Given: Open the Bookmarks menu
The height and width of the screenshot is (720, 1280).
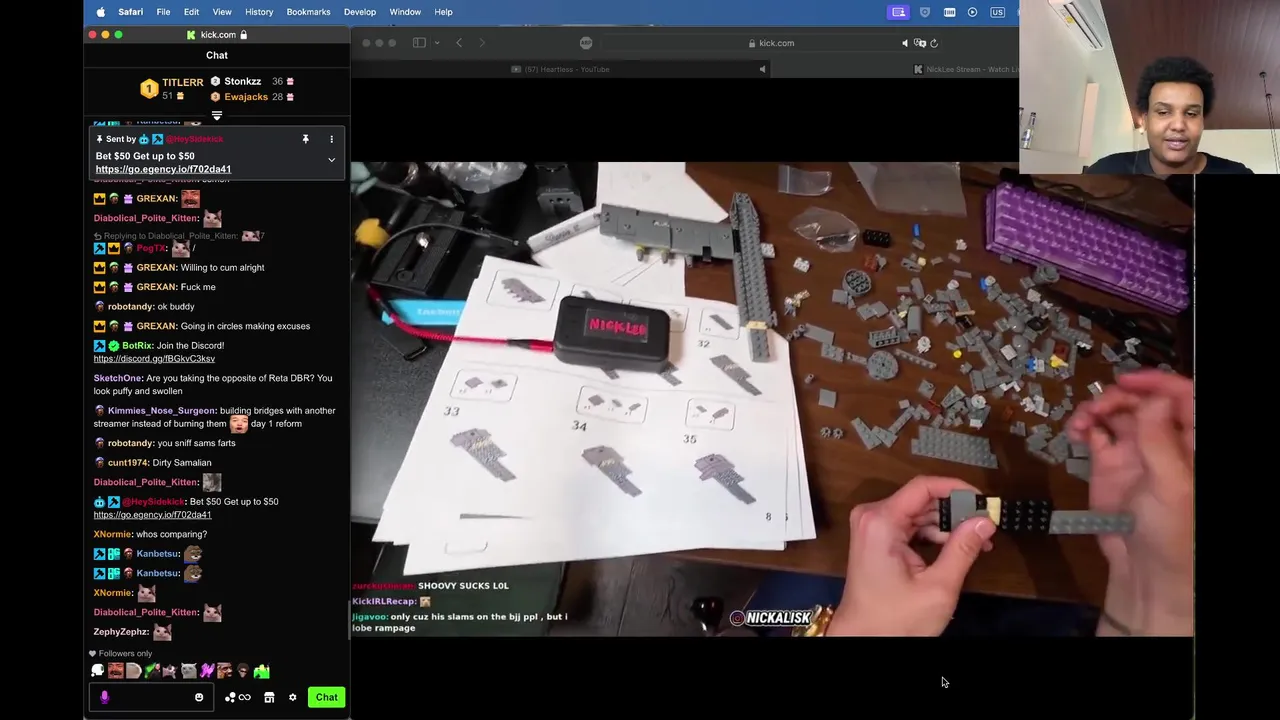Looking at the screenshot, I should 308,12.
